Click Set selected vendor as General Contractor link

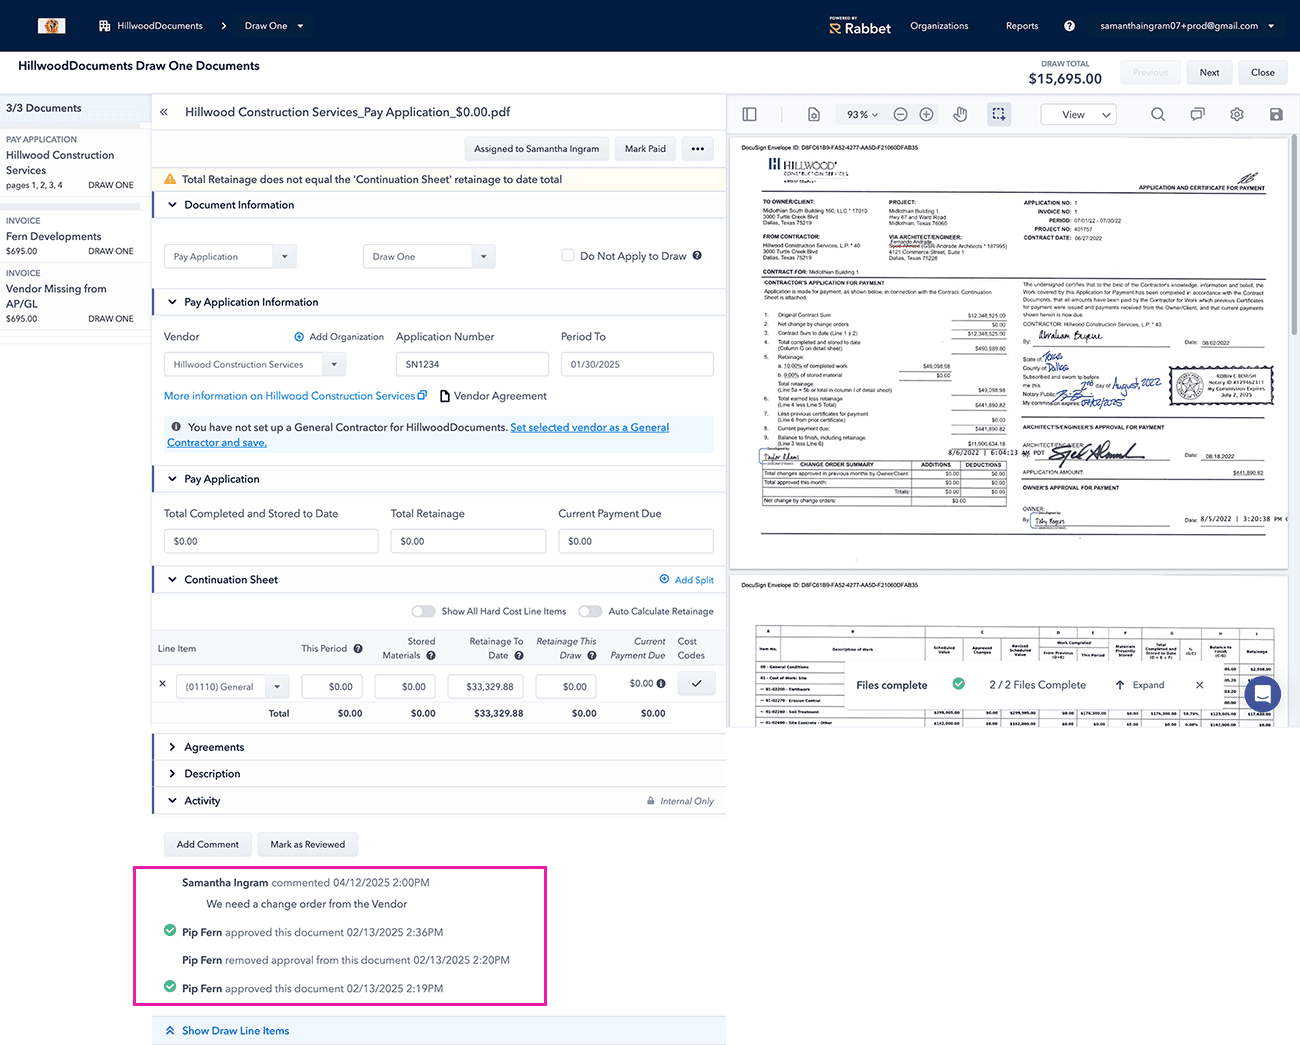418,435
